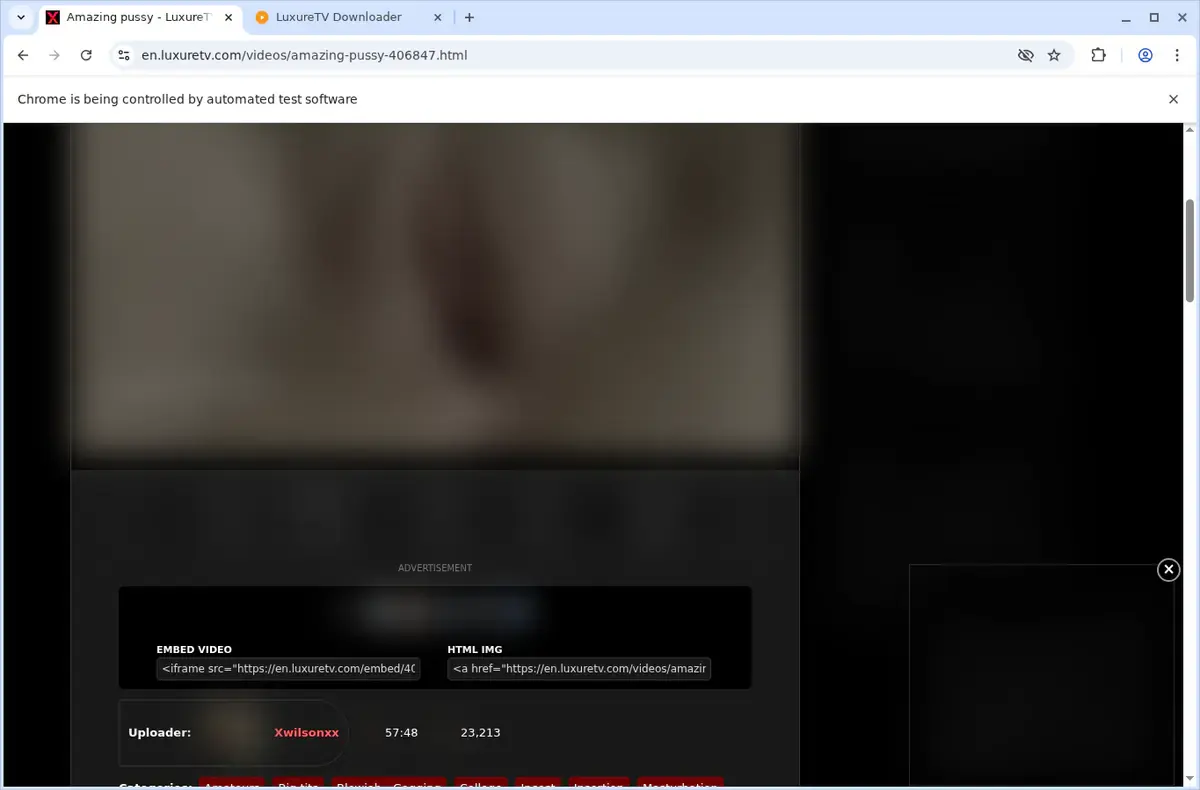Click the vertical page scrollbar thumb
This screenshot has height=790, width=1200.
[x=1190, y=250]
